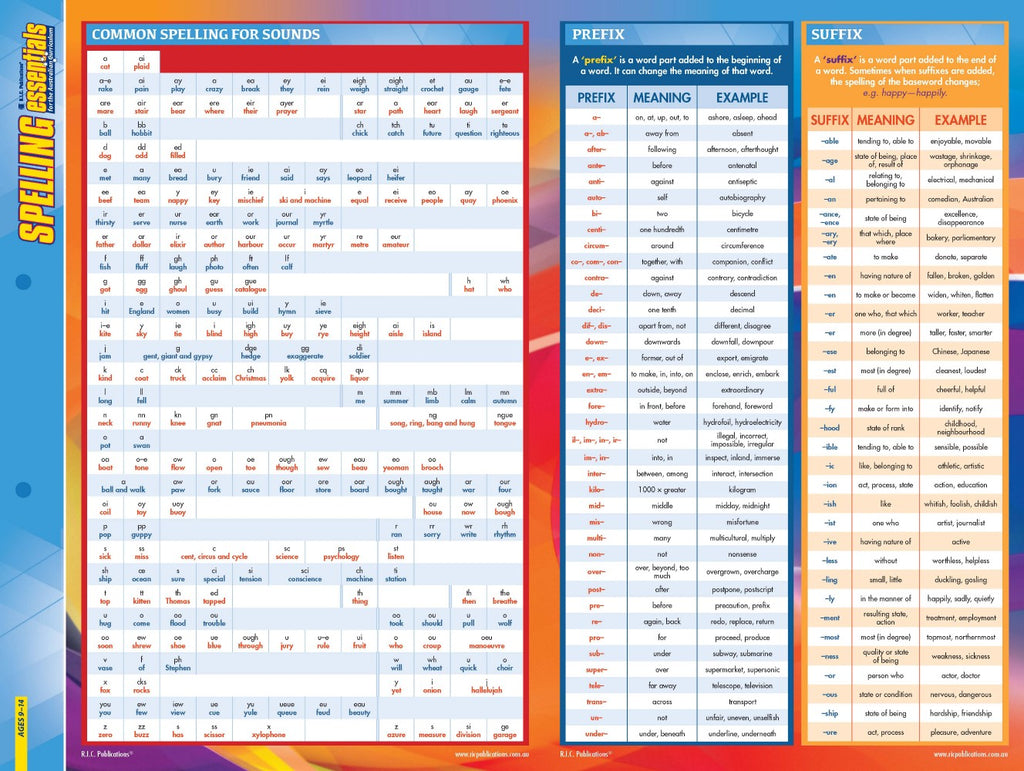Click the 'ski and machine' cell

[x=305, y=200]
